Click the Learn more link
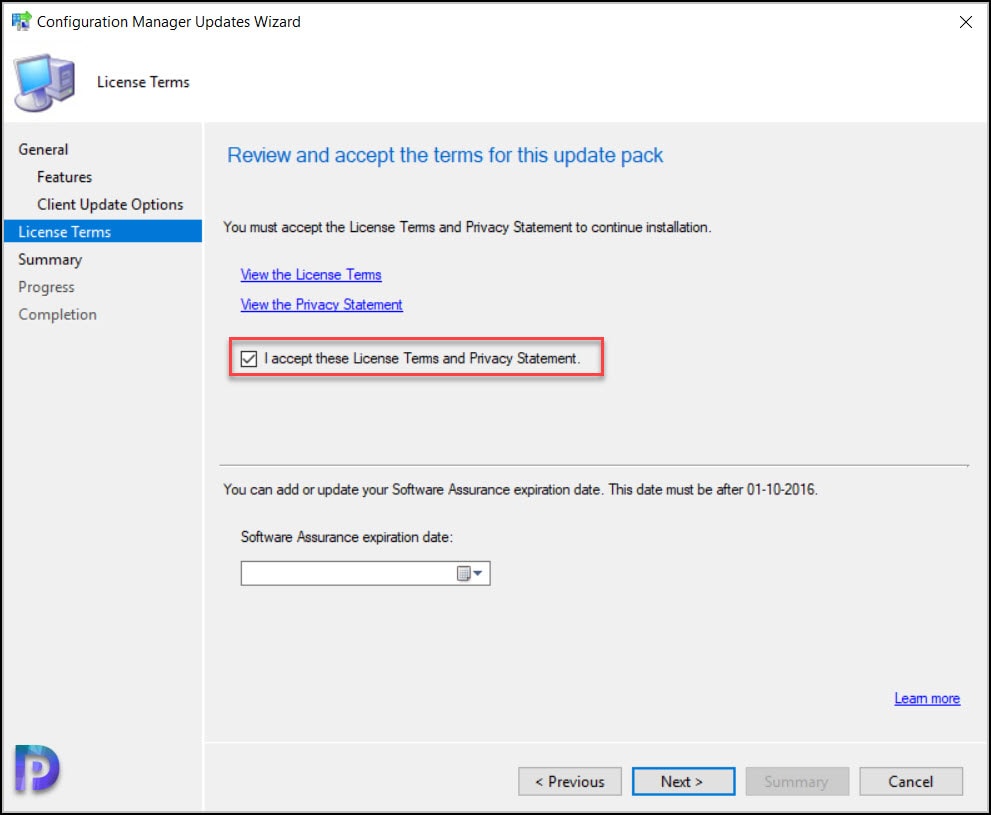 tap(927, 698)
